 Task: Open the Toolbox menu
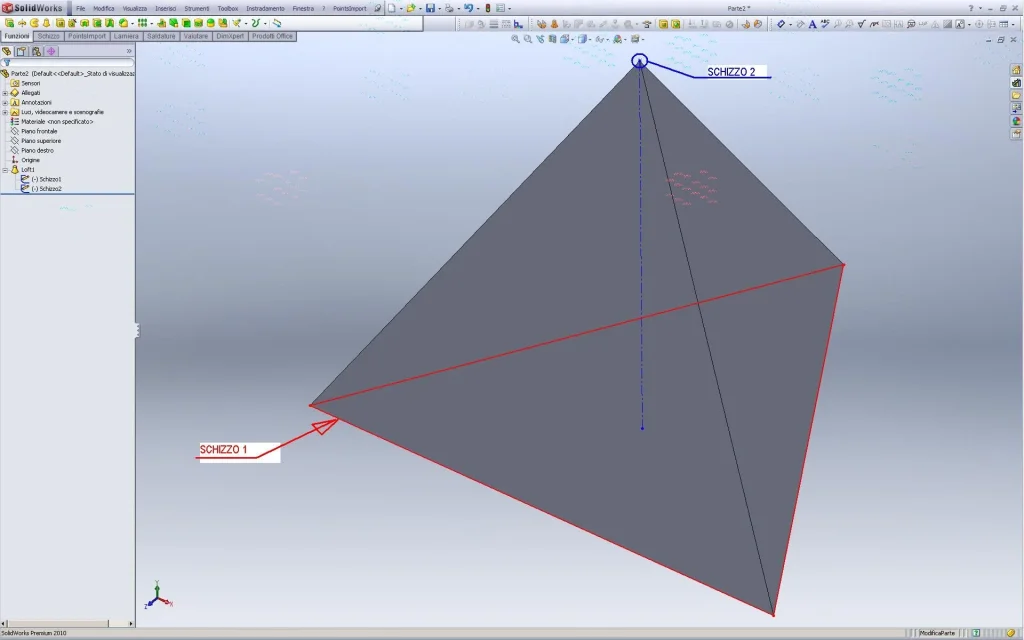pyautogui.click(x=227, y=8)
